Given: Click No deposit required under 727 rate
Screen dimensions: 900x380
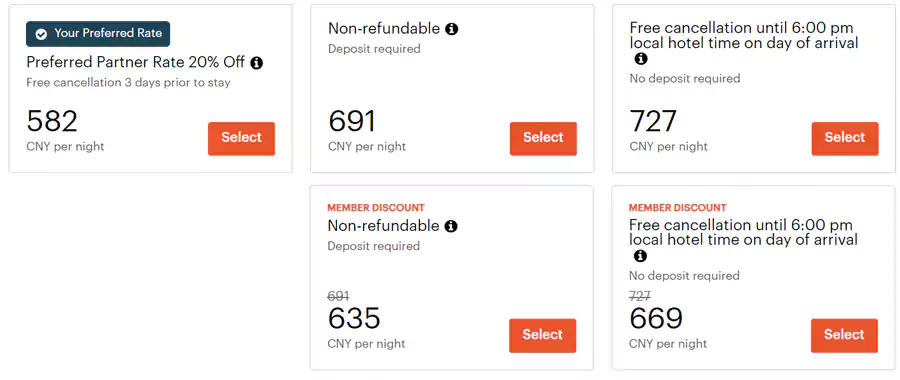Looking at the screenshot, I should click(x=685, y=79).
